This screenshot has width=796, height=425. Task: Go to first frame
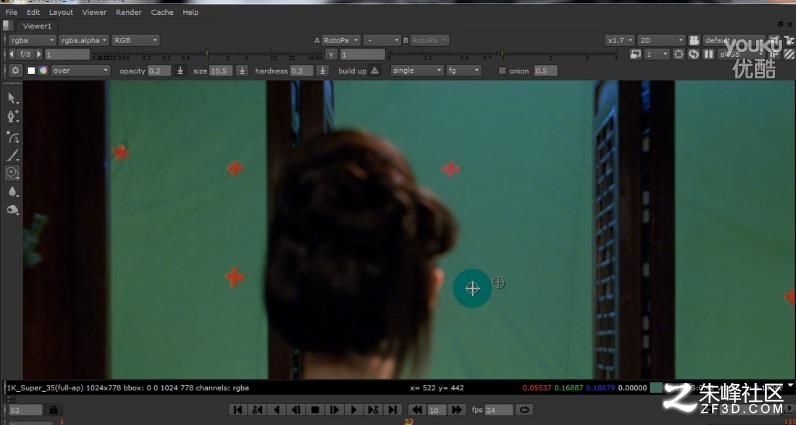[x=238, y=409]
